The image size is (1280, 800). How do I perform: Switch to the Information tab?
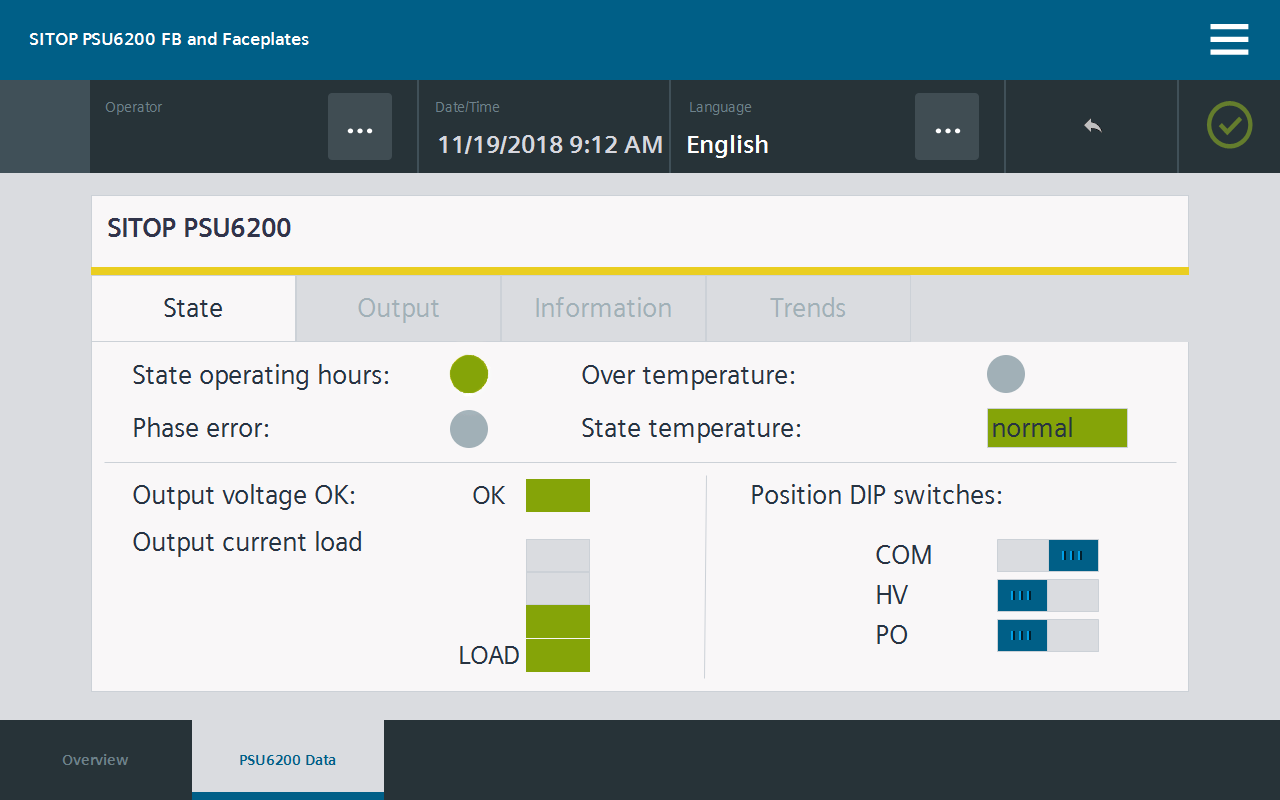click(603, 308)
